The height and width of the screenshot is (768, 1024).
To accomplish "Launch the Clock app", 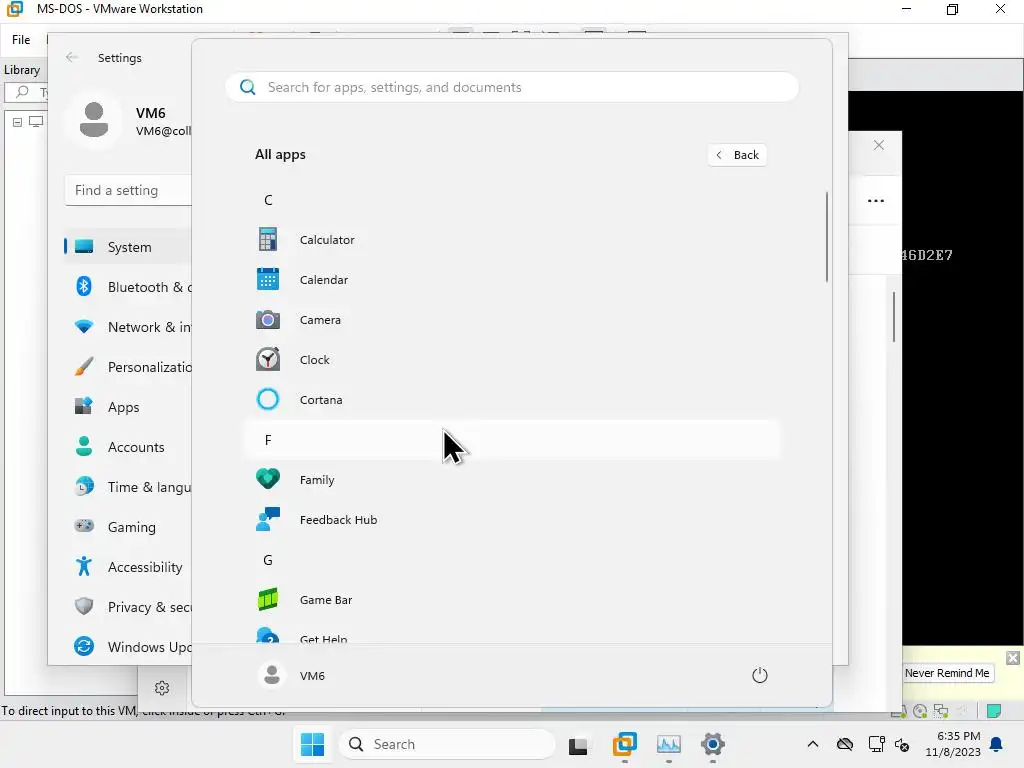I will (x=512, y=359).
